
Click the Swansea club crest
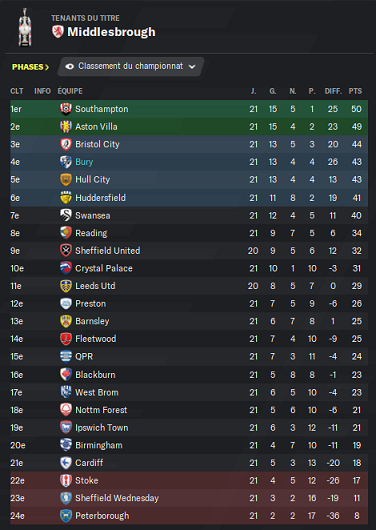tap(66, 215)
